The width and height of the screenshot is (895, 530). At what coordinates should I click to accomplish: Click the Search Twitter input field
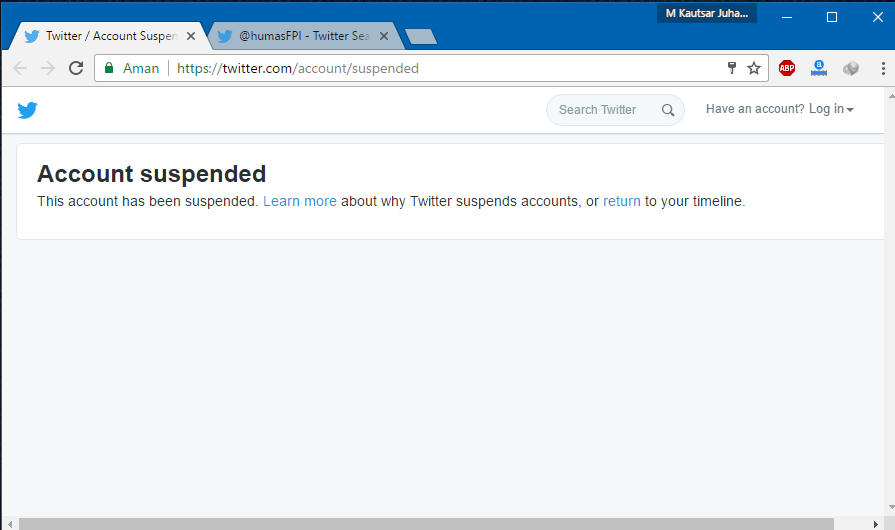(615, 110)
